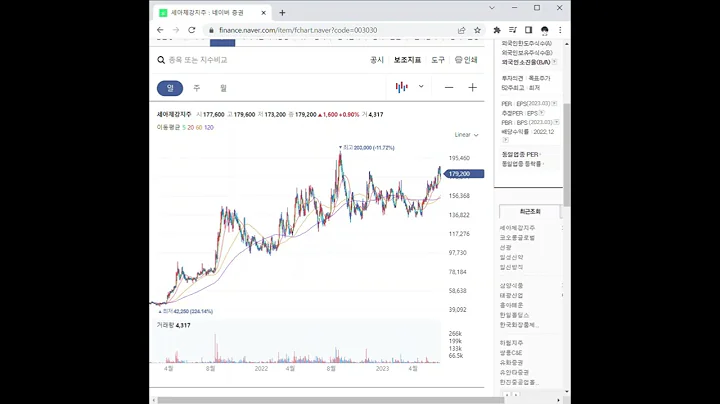The width and height of the screenshot is (720, 404).
Task: Click the info icon next to PBR BPS
Action: pyautogui.click(x=557, y=122)
